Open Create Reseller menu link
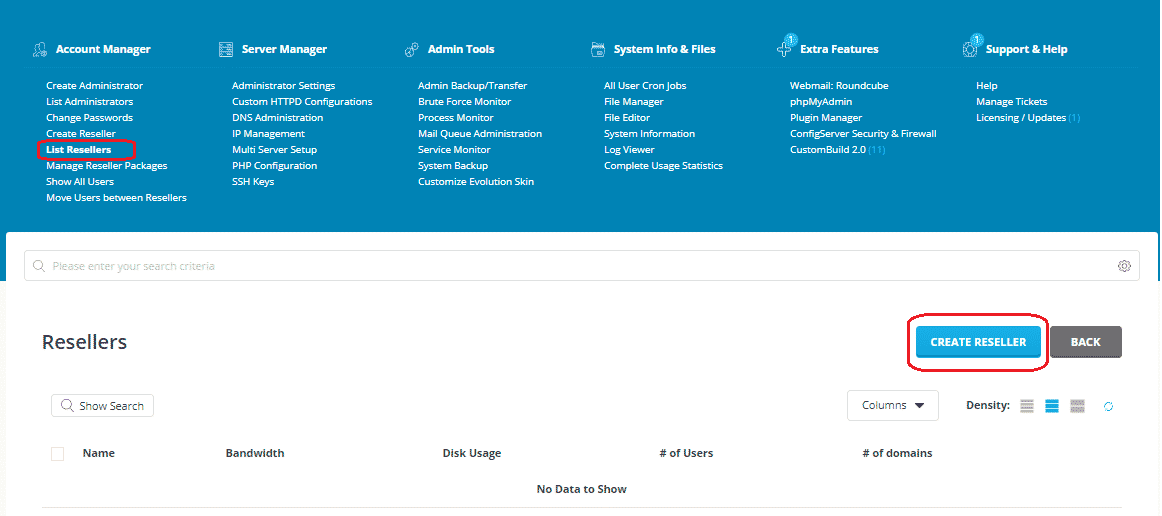The width and height of the screenshot is (1162, 516). [x=81, y=133]
